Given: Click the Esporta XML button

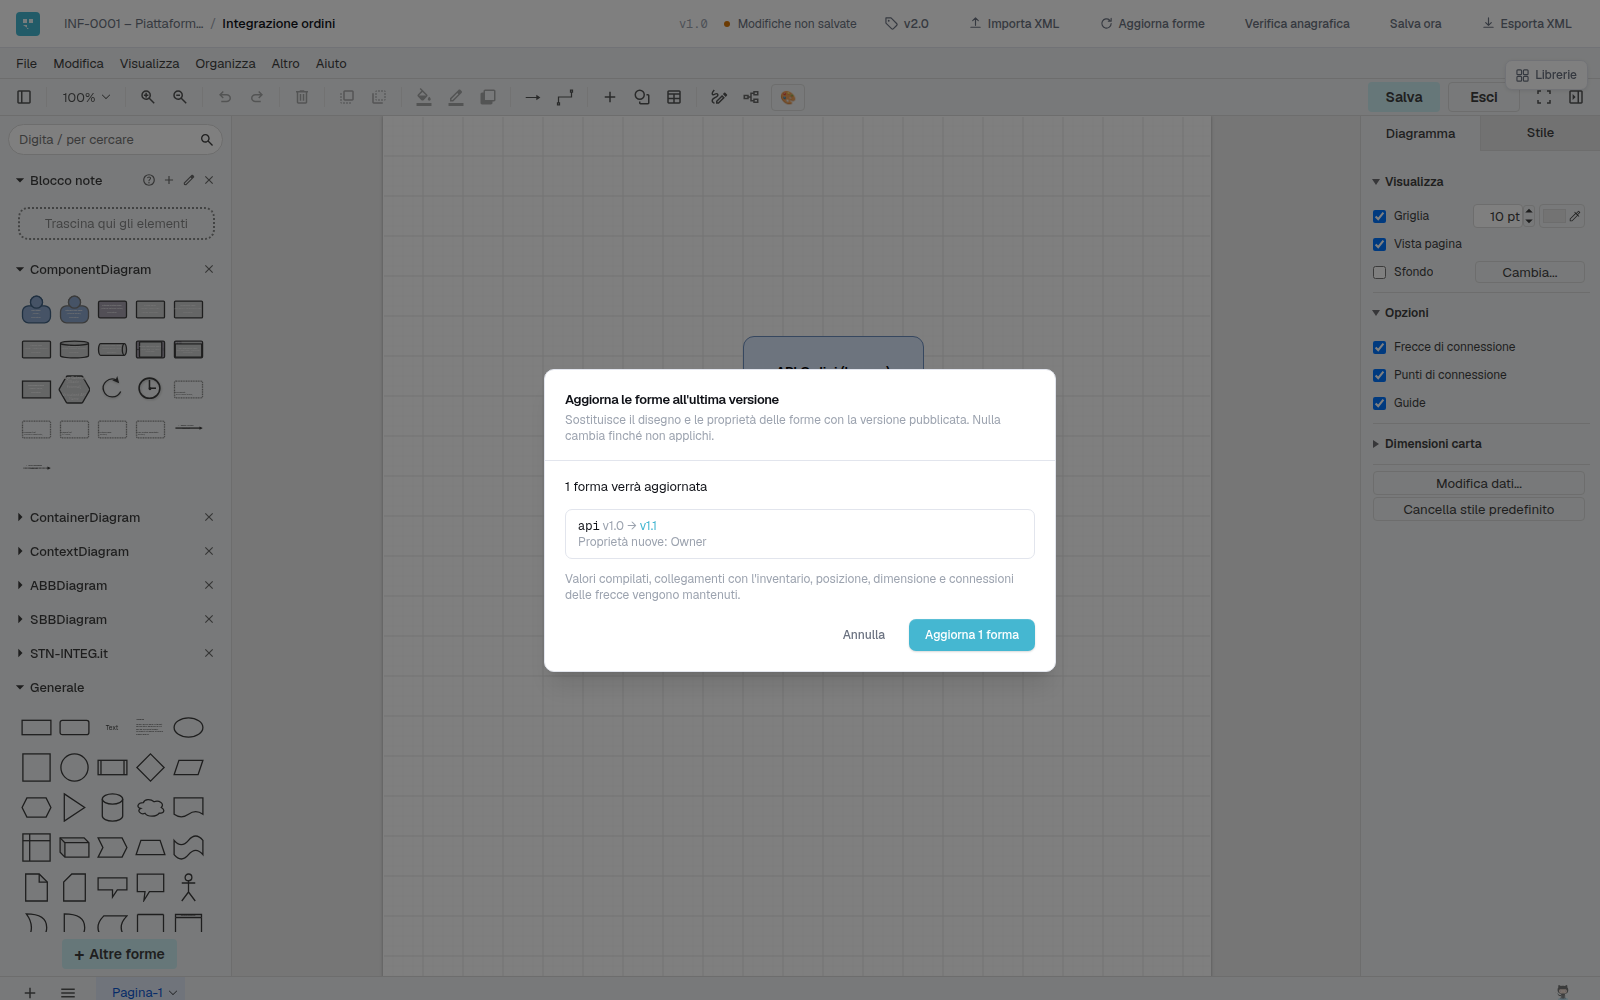Looking at the screenshot, I should coord(1527,23).
